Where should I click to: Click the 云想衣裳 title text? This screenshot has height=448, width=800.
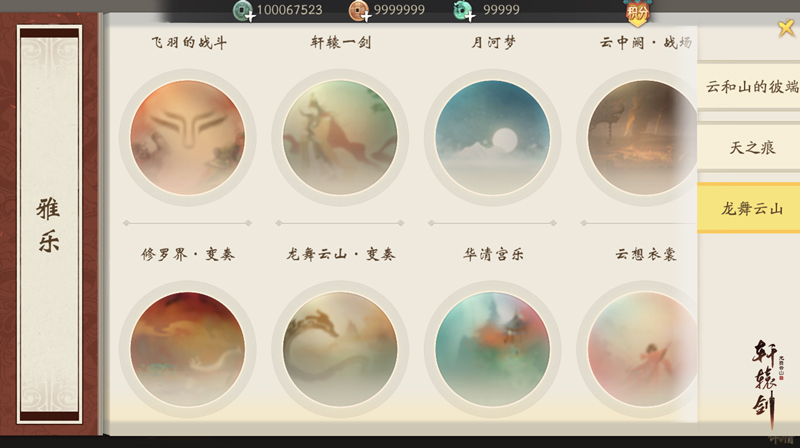[x=645, y=254]
